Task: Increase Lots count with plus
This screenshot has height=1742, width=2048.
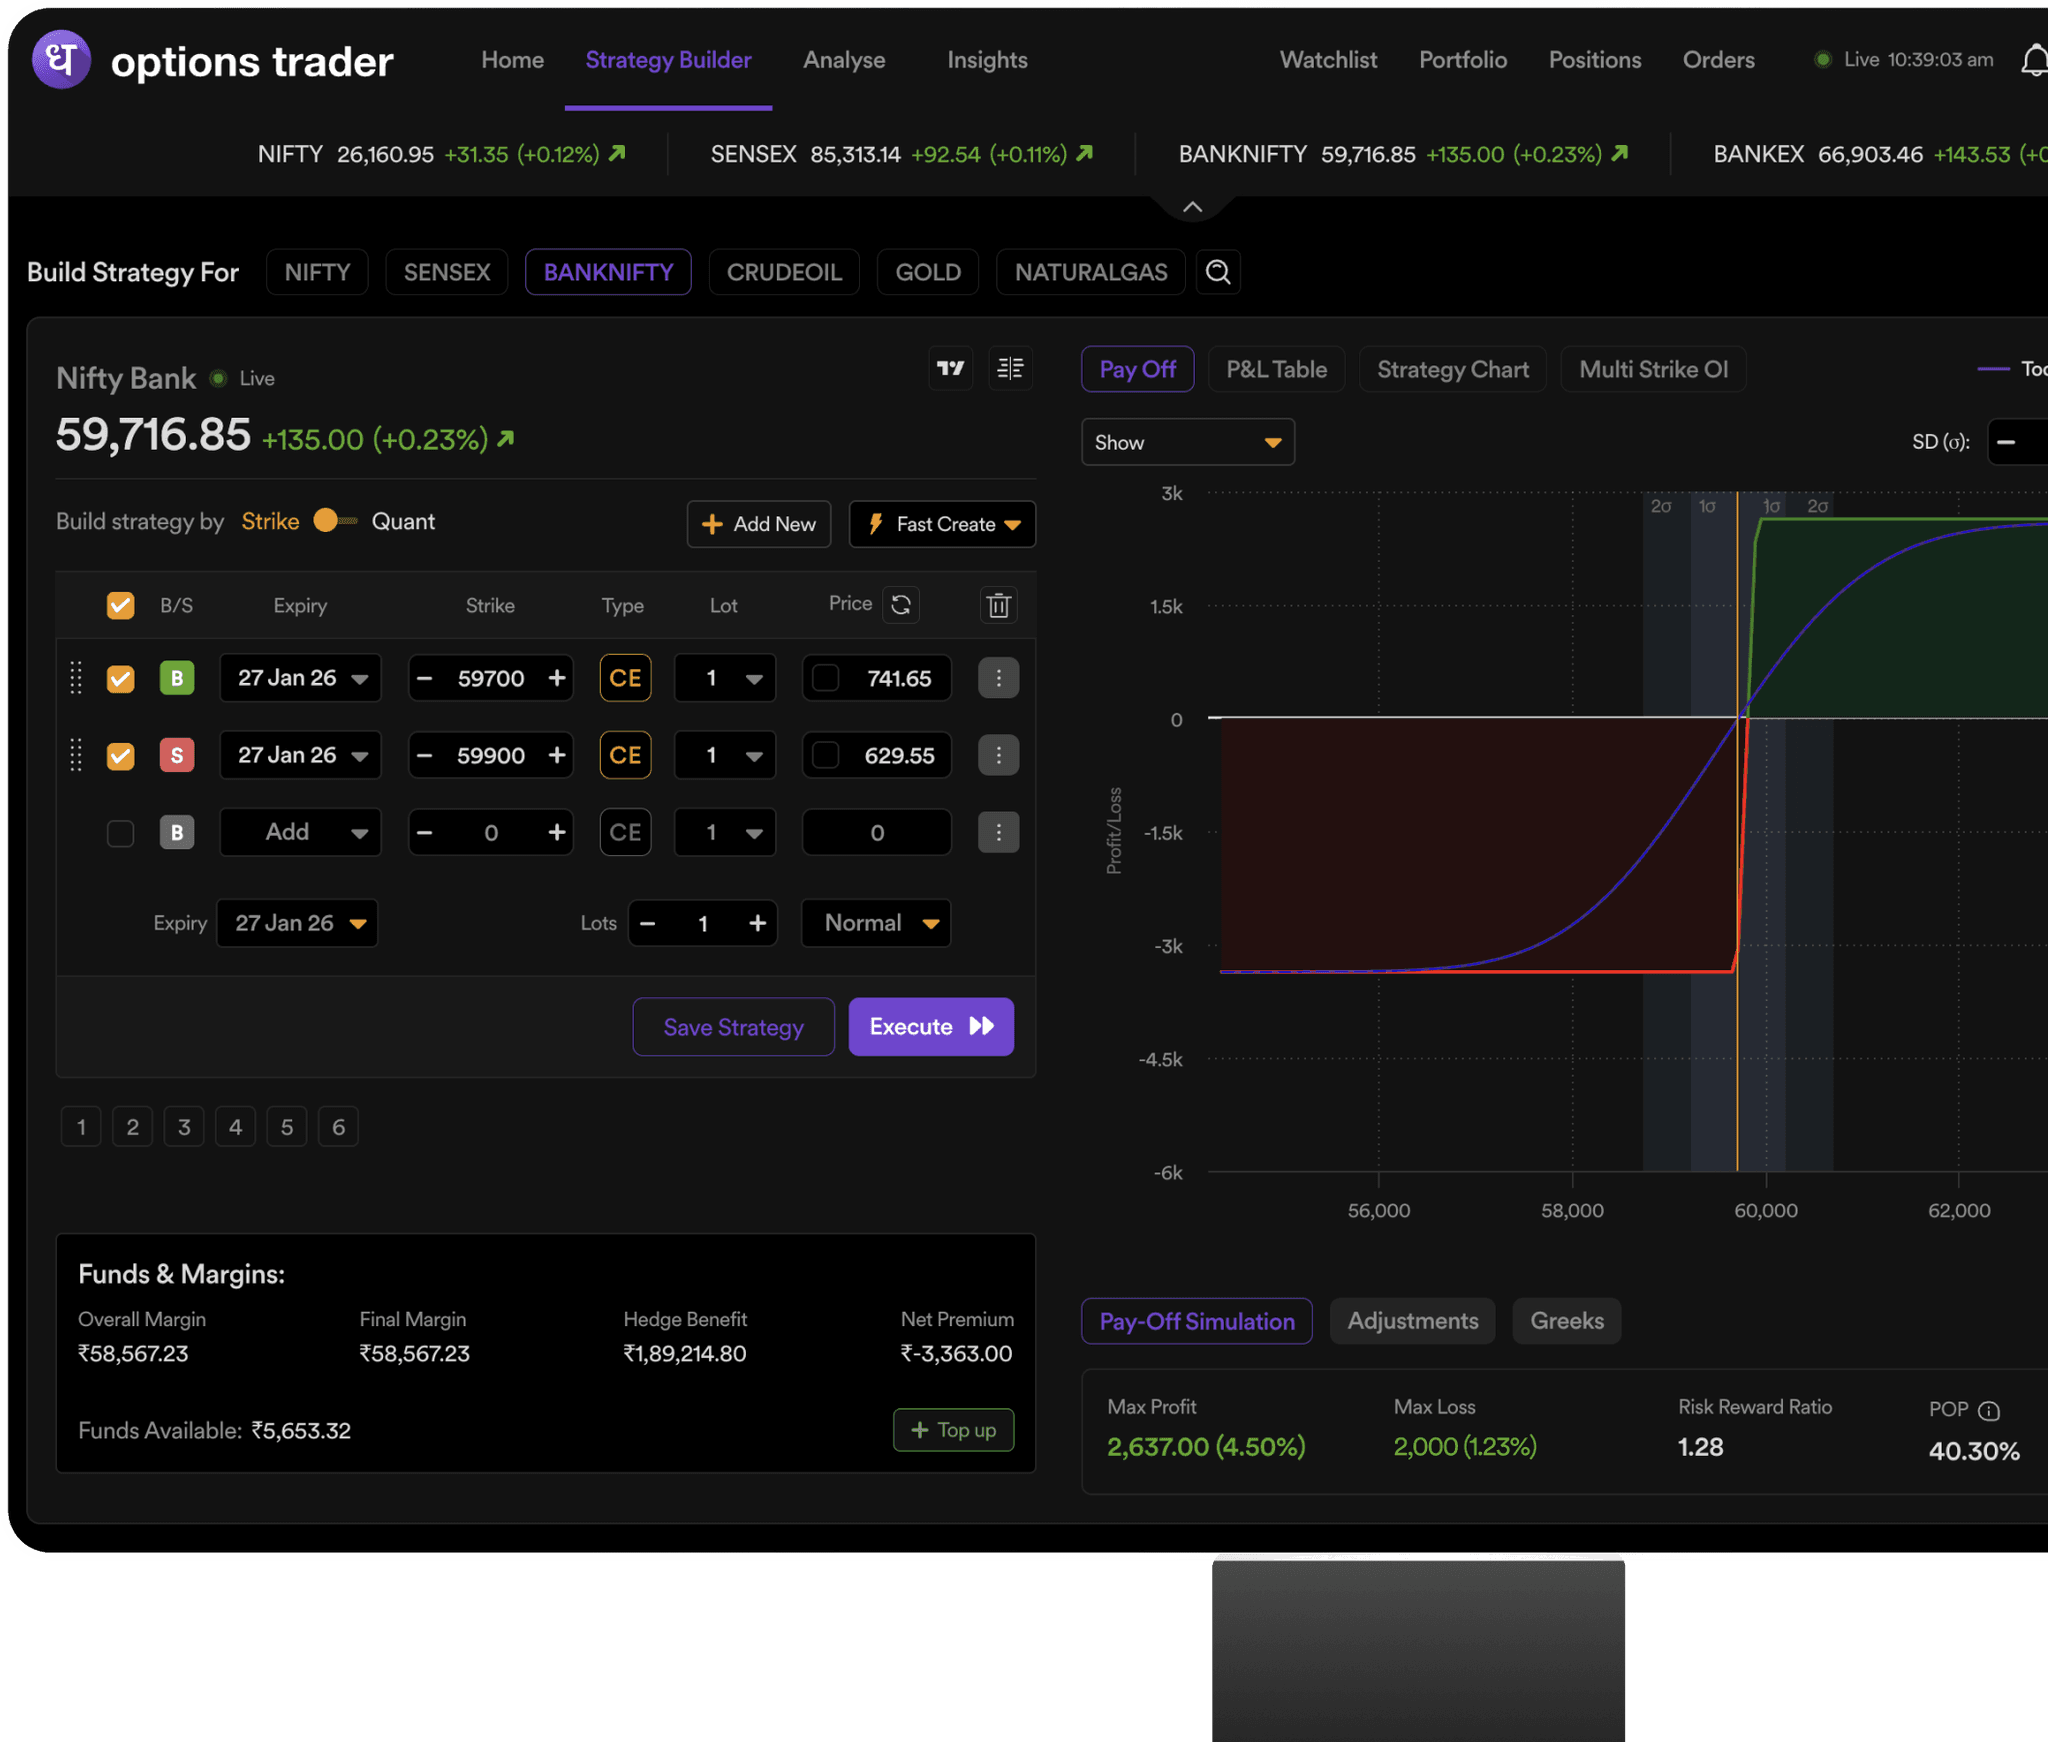Action: click(x=757, y=923)
